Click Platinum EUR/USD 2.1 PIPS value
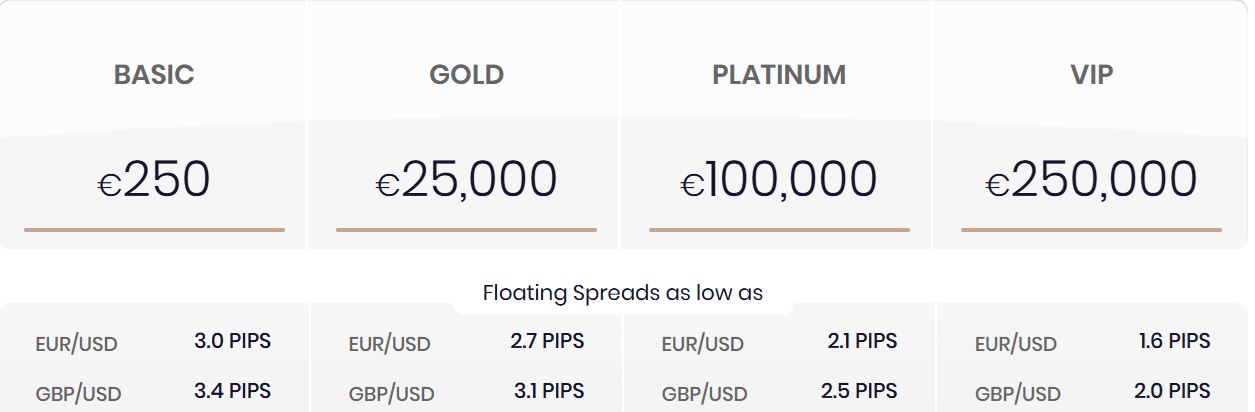Viewport: 1255px width, 412px height. point(862,341)
